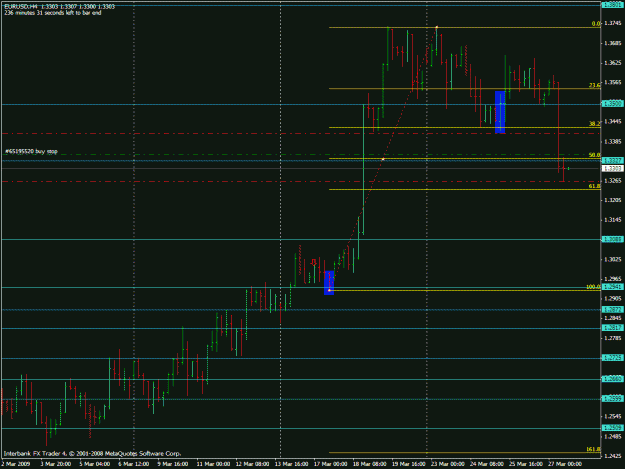Click the Fibonacci 161.8 level label
This screenshot has height=469, width=625.
(594, 449)
